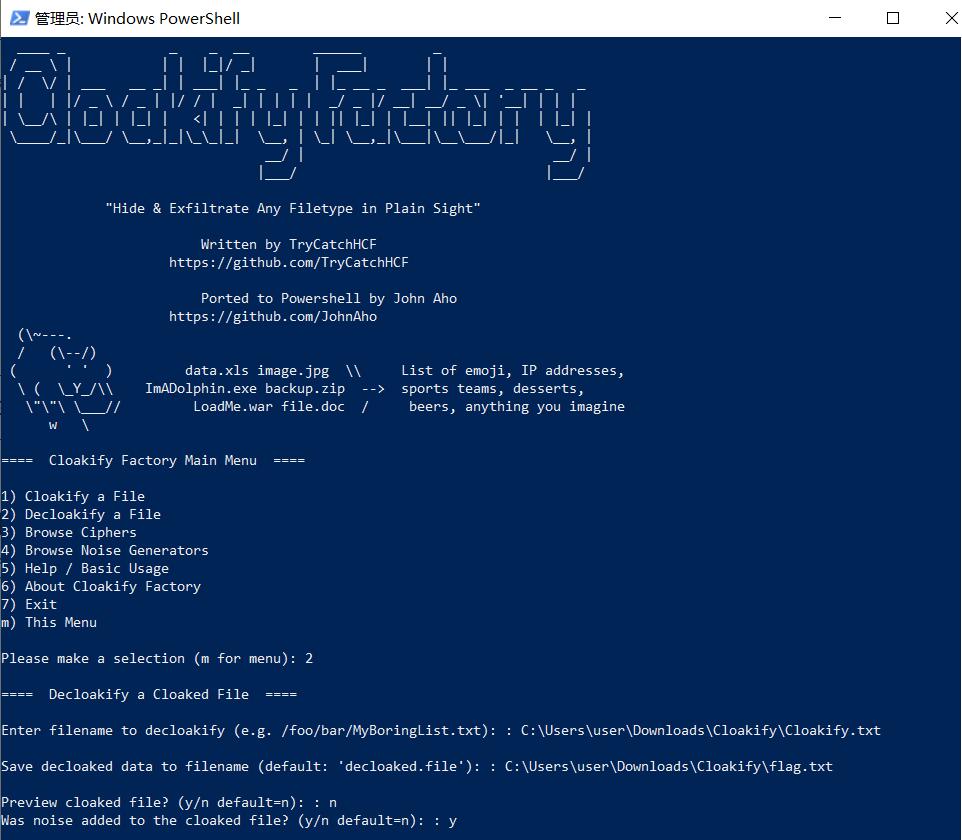Click the JohnAho GitHub URL

(272, 317)
